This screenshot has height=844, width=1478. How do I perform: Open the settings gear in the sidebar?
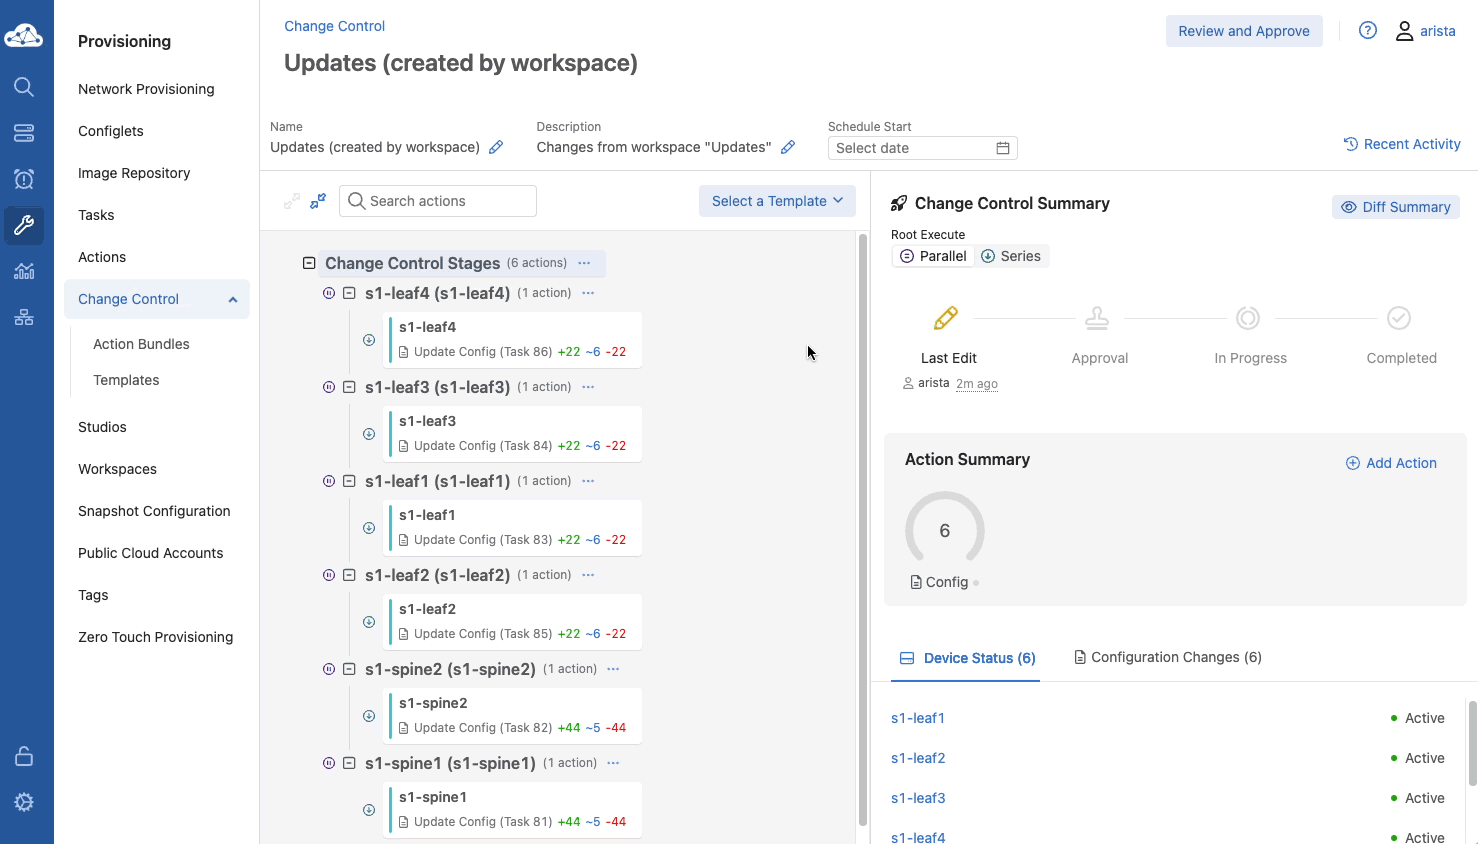pos(24,802)
